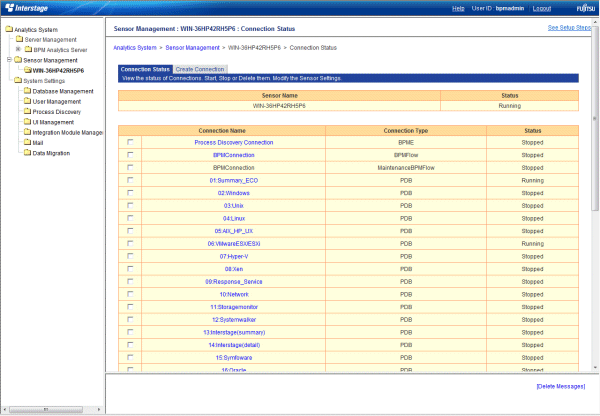600x416 pixels.
Task: Open the Process Discovery Connection link
Action: coord(234,142)
